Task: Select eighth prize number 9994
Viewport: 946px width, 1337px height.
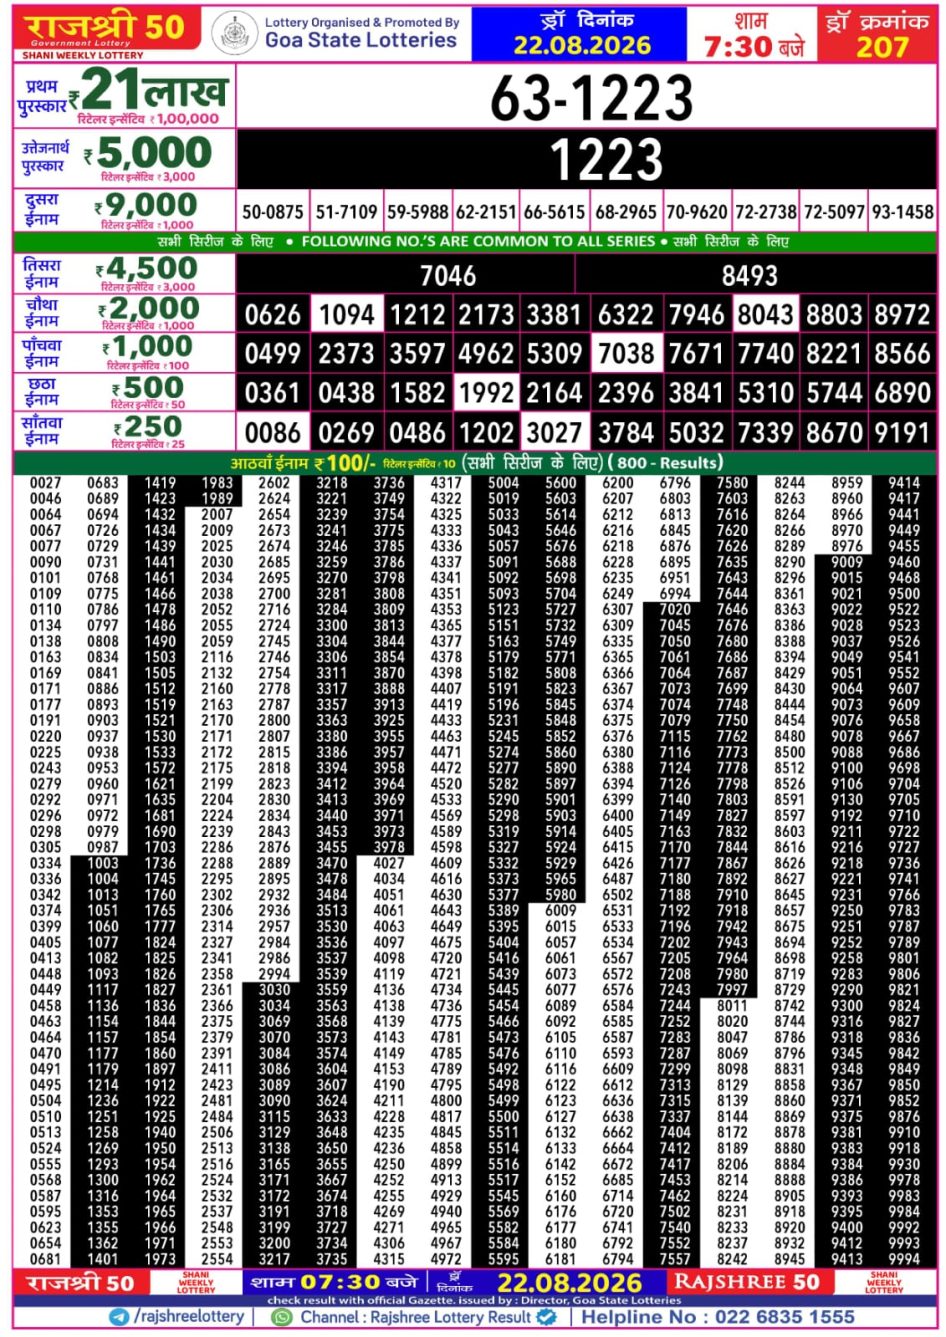Action: (904, 1260)
